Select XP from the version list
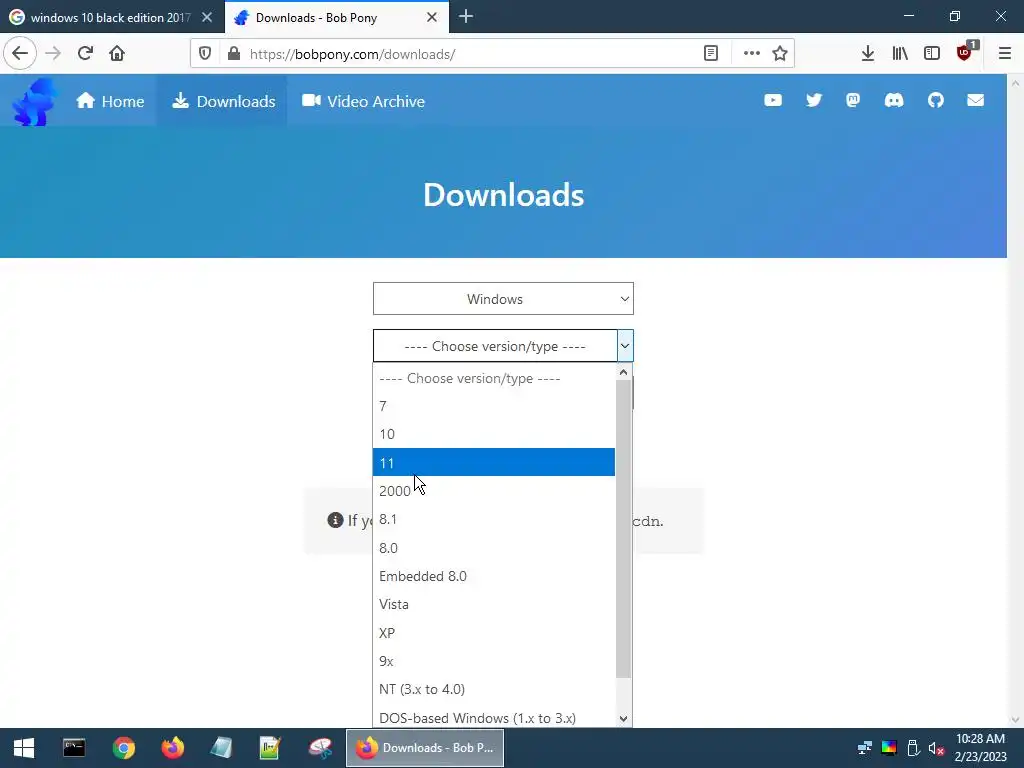 click(494, 633)
